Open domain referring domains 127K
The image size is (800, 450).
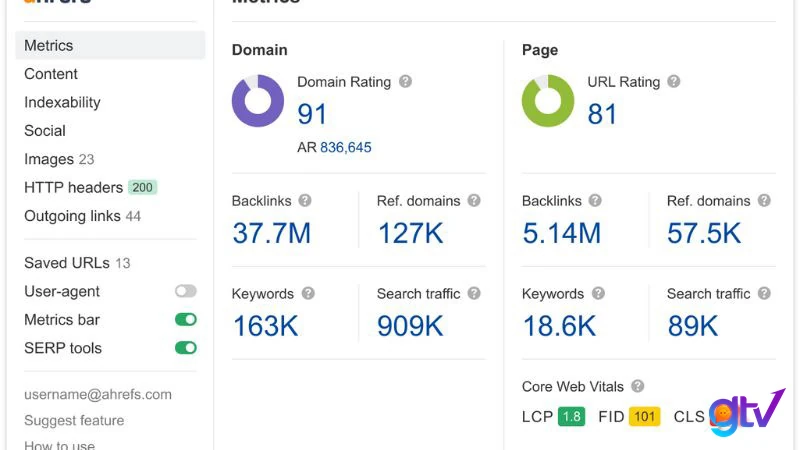[x=410, y=233]
